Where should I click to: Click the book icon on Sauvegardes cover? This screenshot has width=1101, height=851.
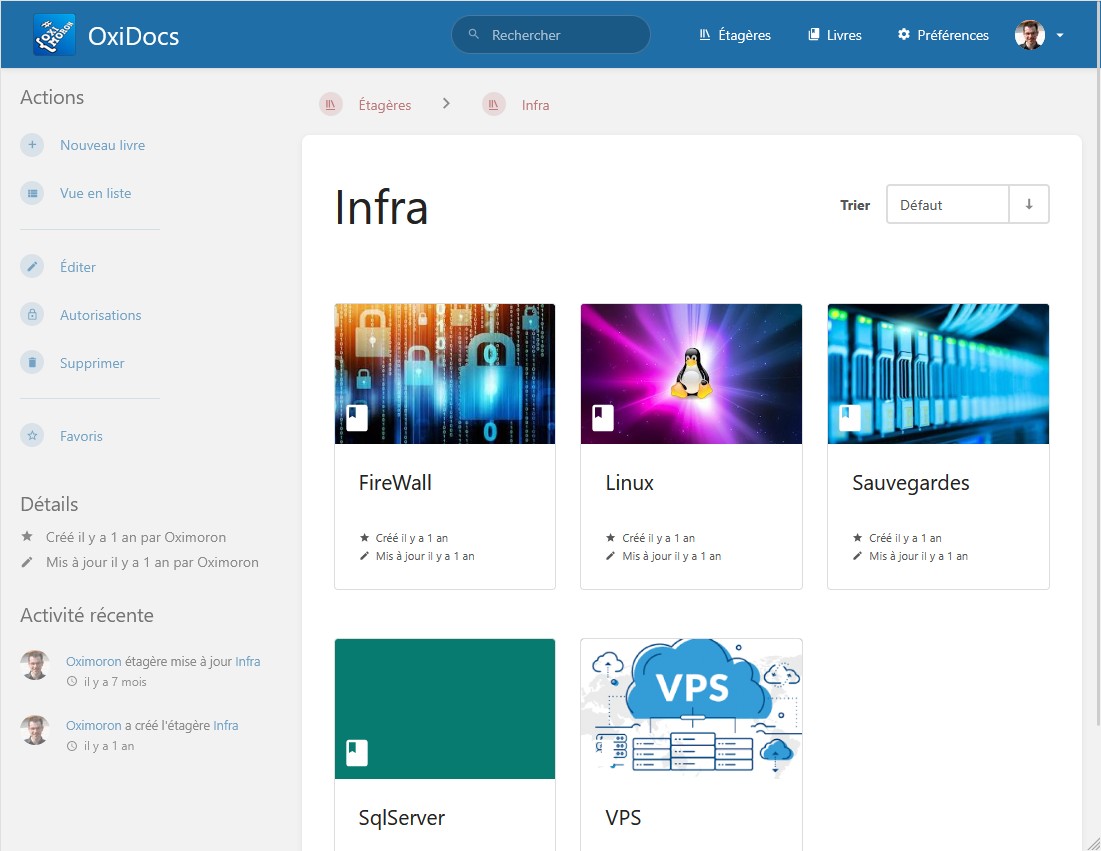[x=850, y=417]
